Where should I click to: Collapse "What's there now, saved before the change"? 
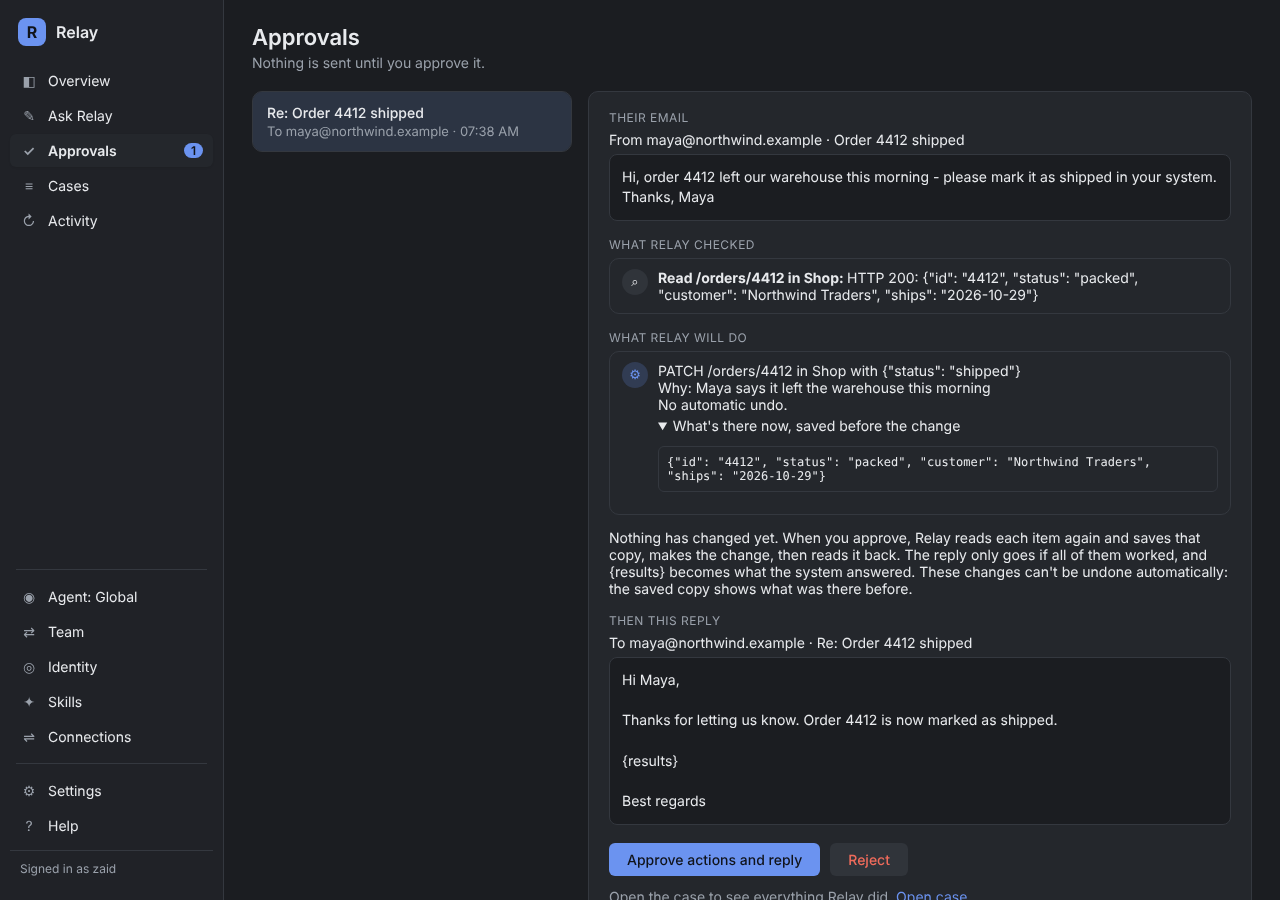(x=809, y=426)
